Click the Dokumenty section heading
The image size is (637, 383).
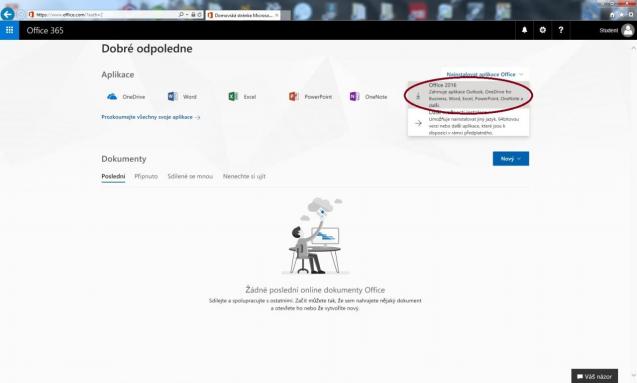124,159
